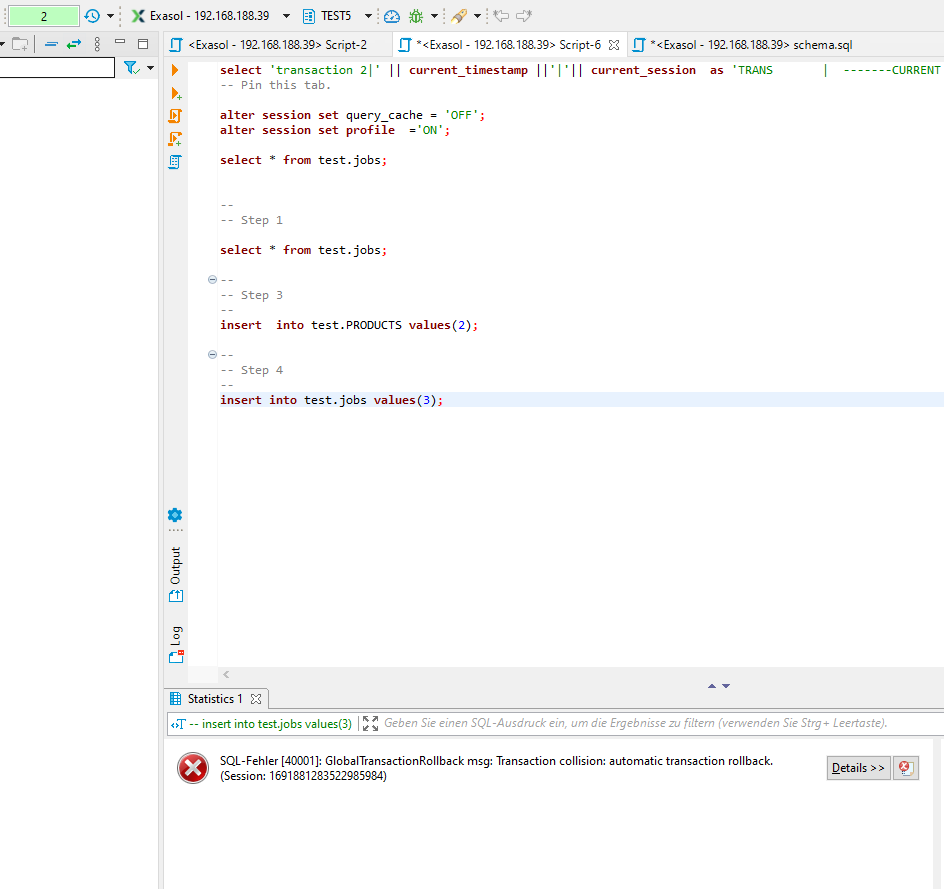Expand the transaction mode dropdown arrow
The height and width of the screenshot is (889, 944).
[x=110, y=15]
